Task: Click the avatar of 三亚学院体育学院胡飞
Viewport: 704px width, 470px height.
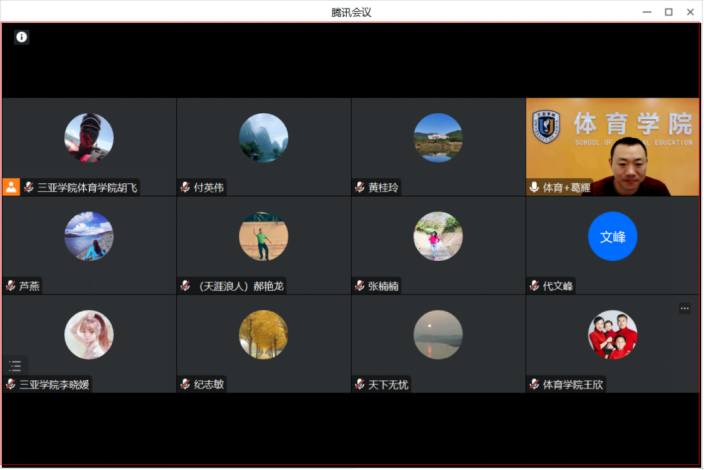Action: pos(89,138)
